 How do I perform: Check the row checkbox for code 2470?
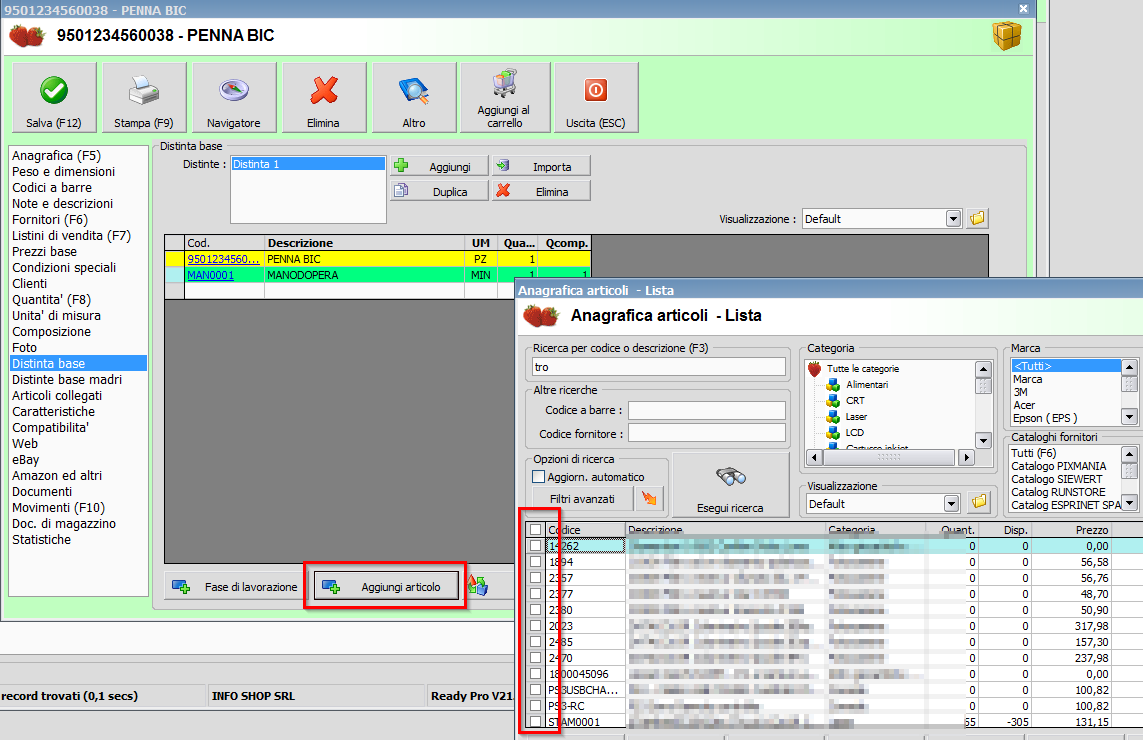pyautogui.click(x=536, y=658)
